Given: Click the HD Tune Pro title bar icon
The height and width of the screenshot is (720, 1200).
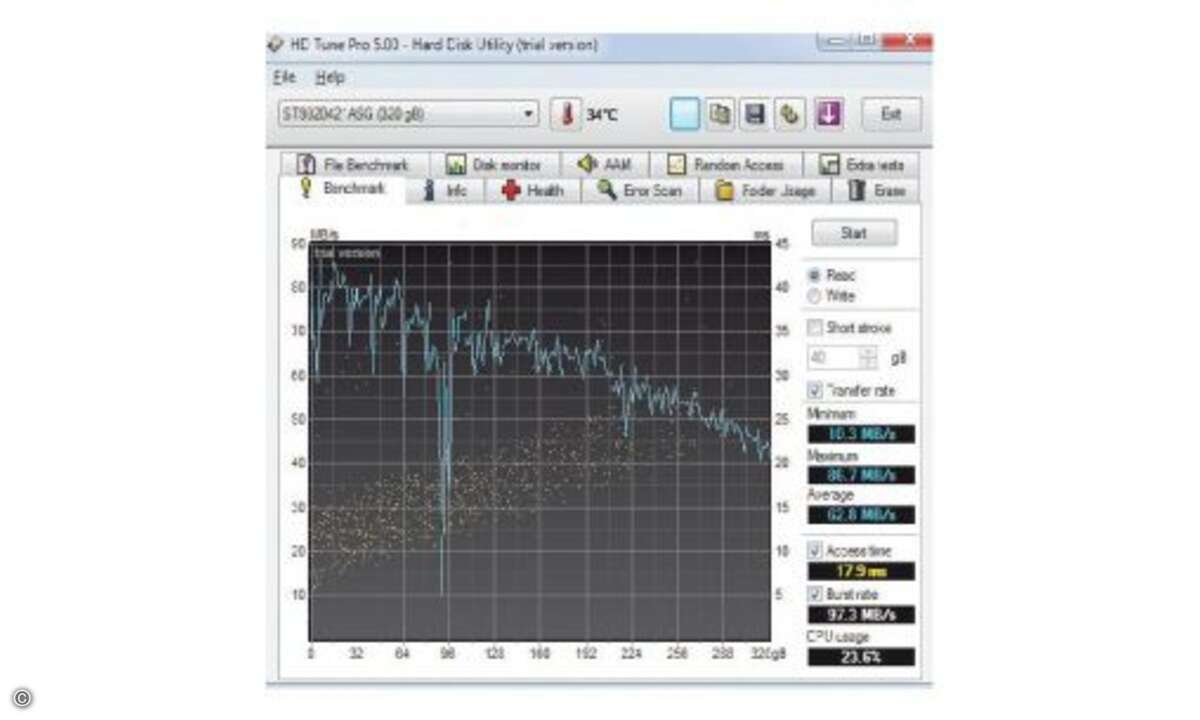Looking at the screenshot, I should [277, 45].
